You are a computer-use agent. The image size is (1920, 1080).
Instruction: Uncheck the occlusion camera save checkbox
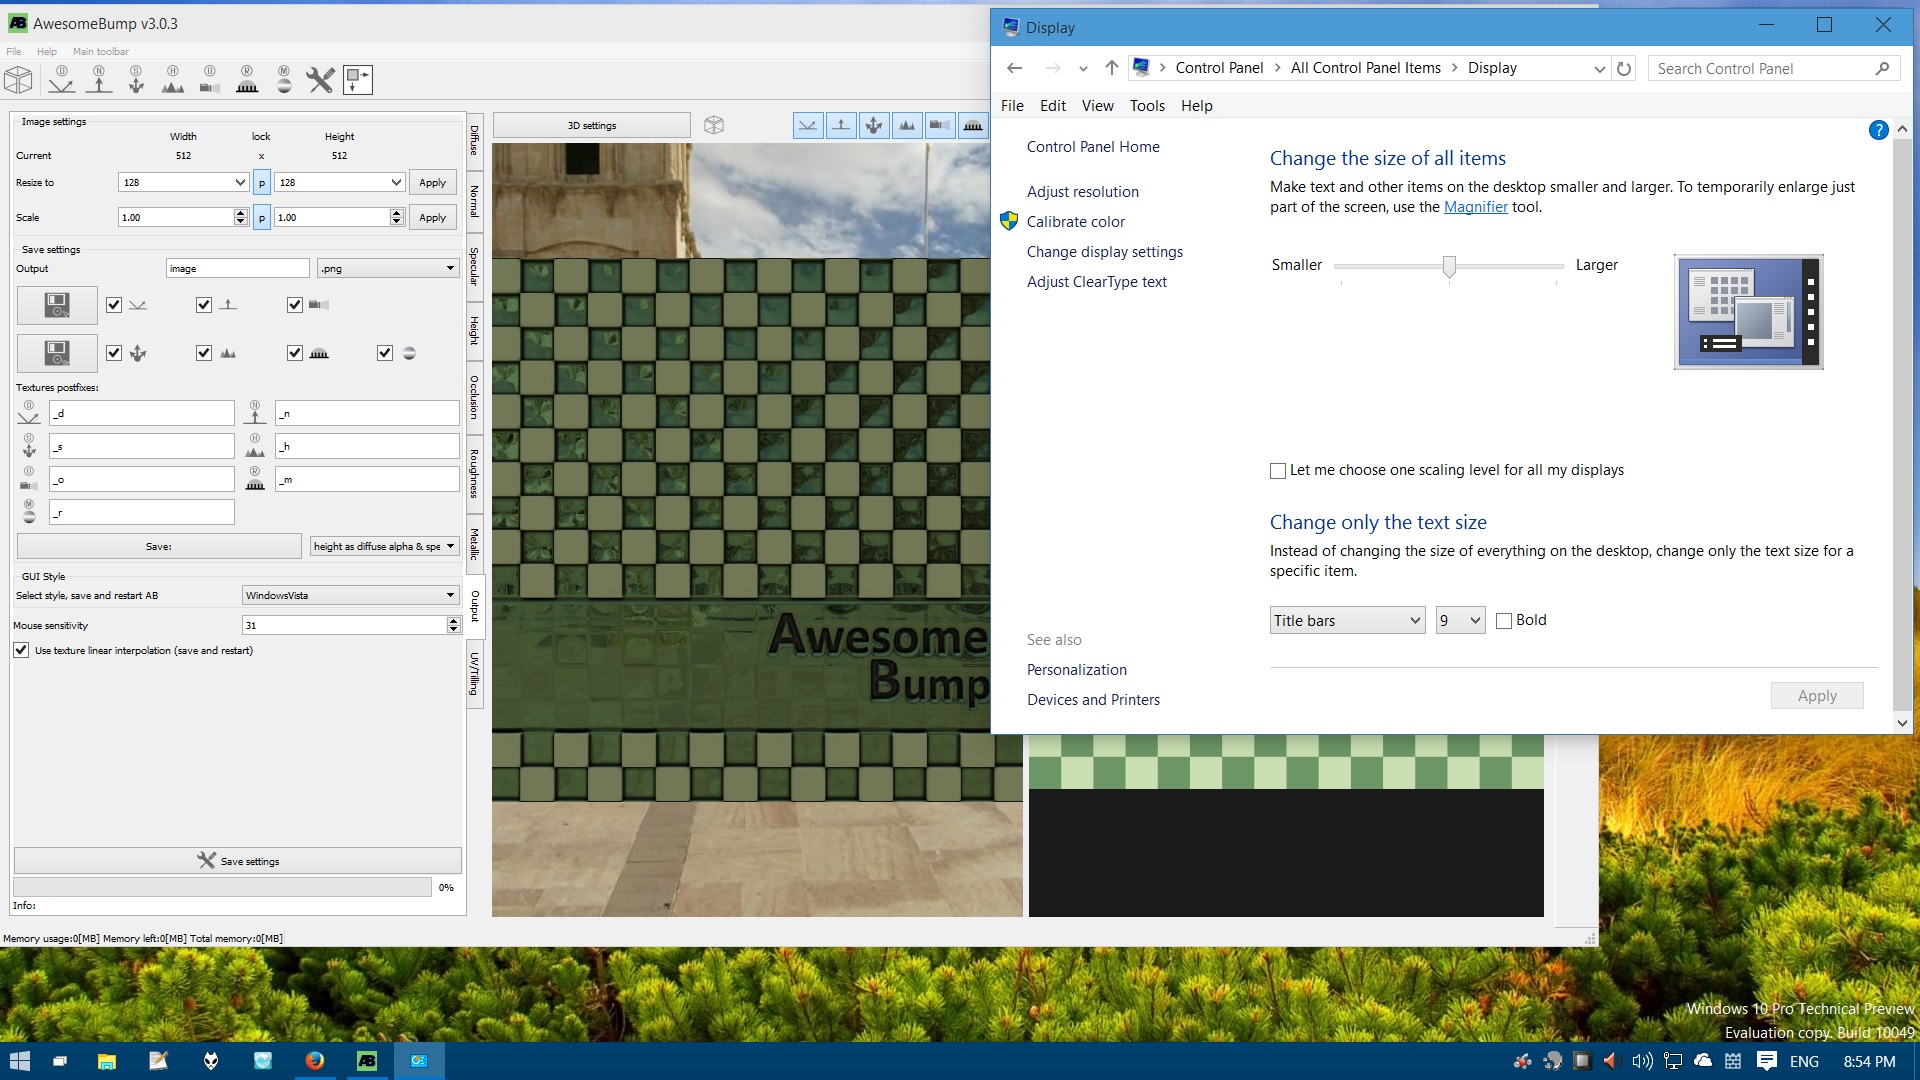295,305
